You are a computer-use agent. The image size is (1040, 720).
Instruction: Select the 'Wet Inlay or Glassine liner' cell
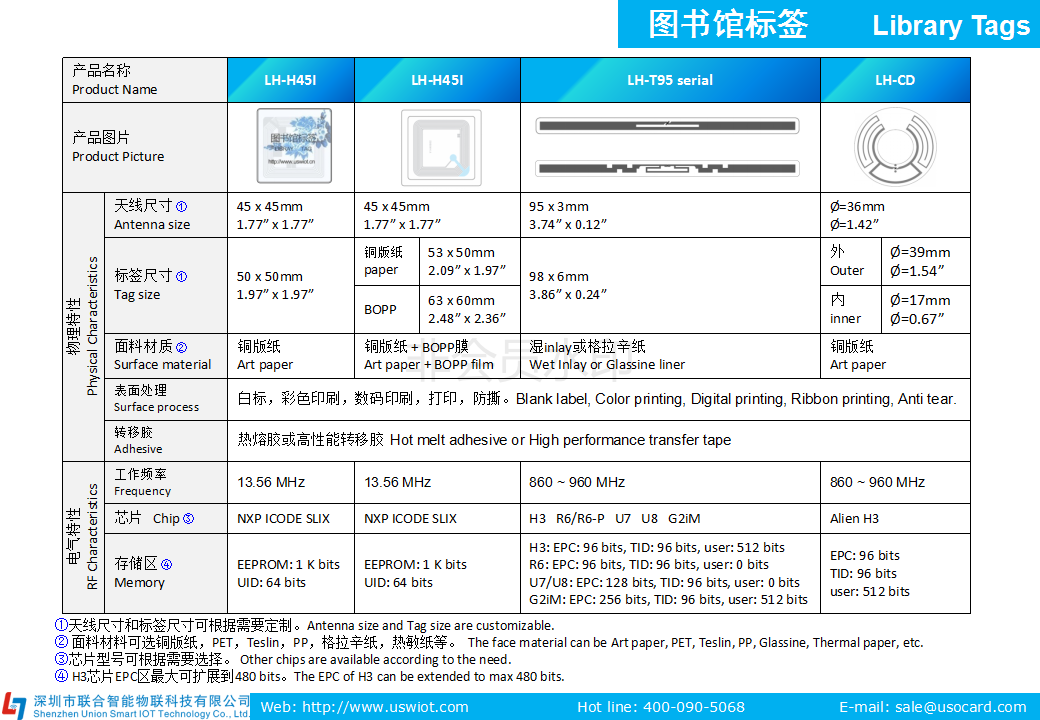tap(670, 356)
